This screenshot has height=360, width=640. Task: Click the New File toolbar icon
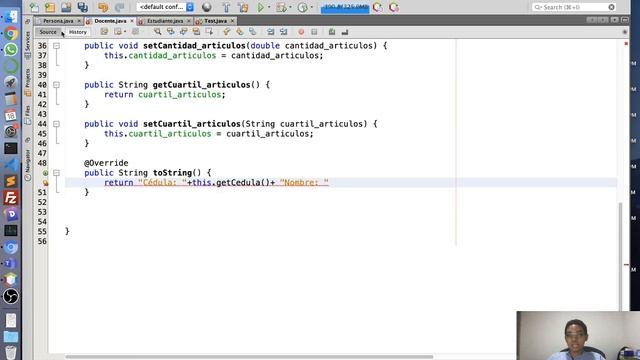pyautogui.click(x=34, y=7)
